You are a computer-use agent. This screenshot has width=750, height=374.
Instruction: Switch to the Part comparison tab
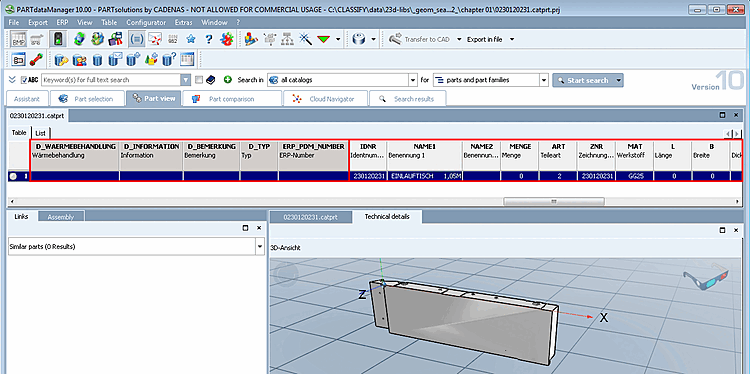point(232,99)
